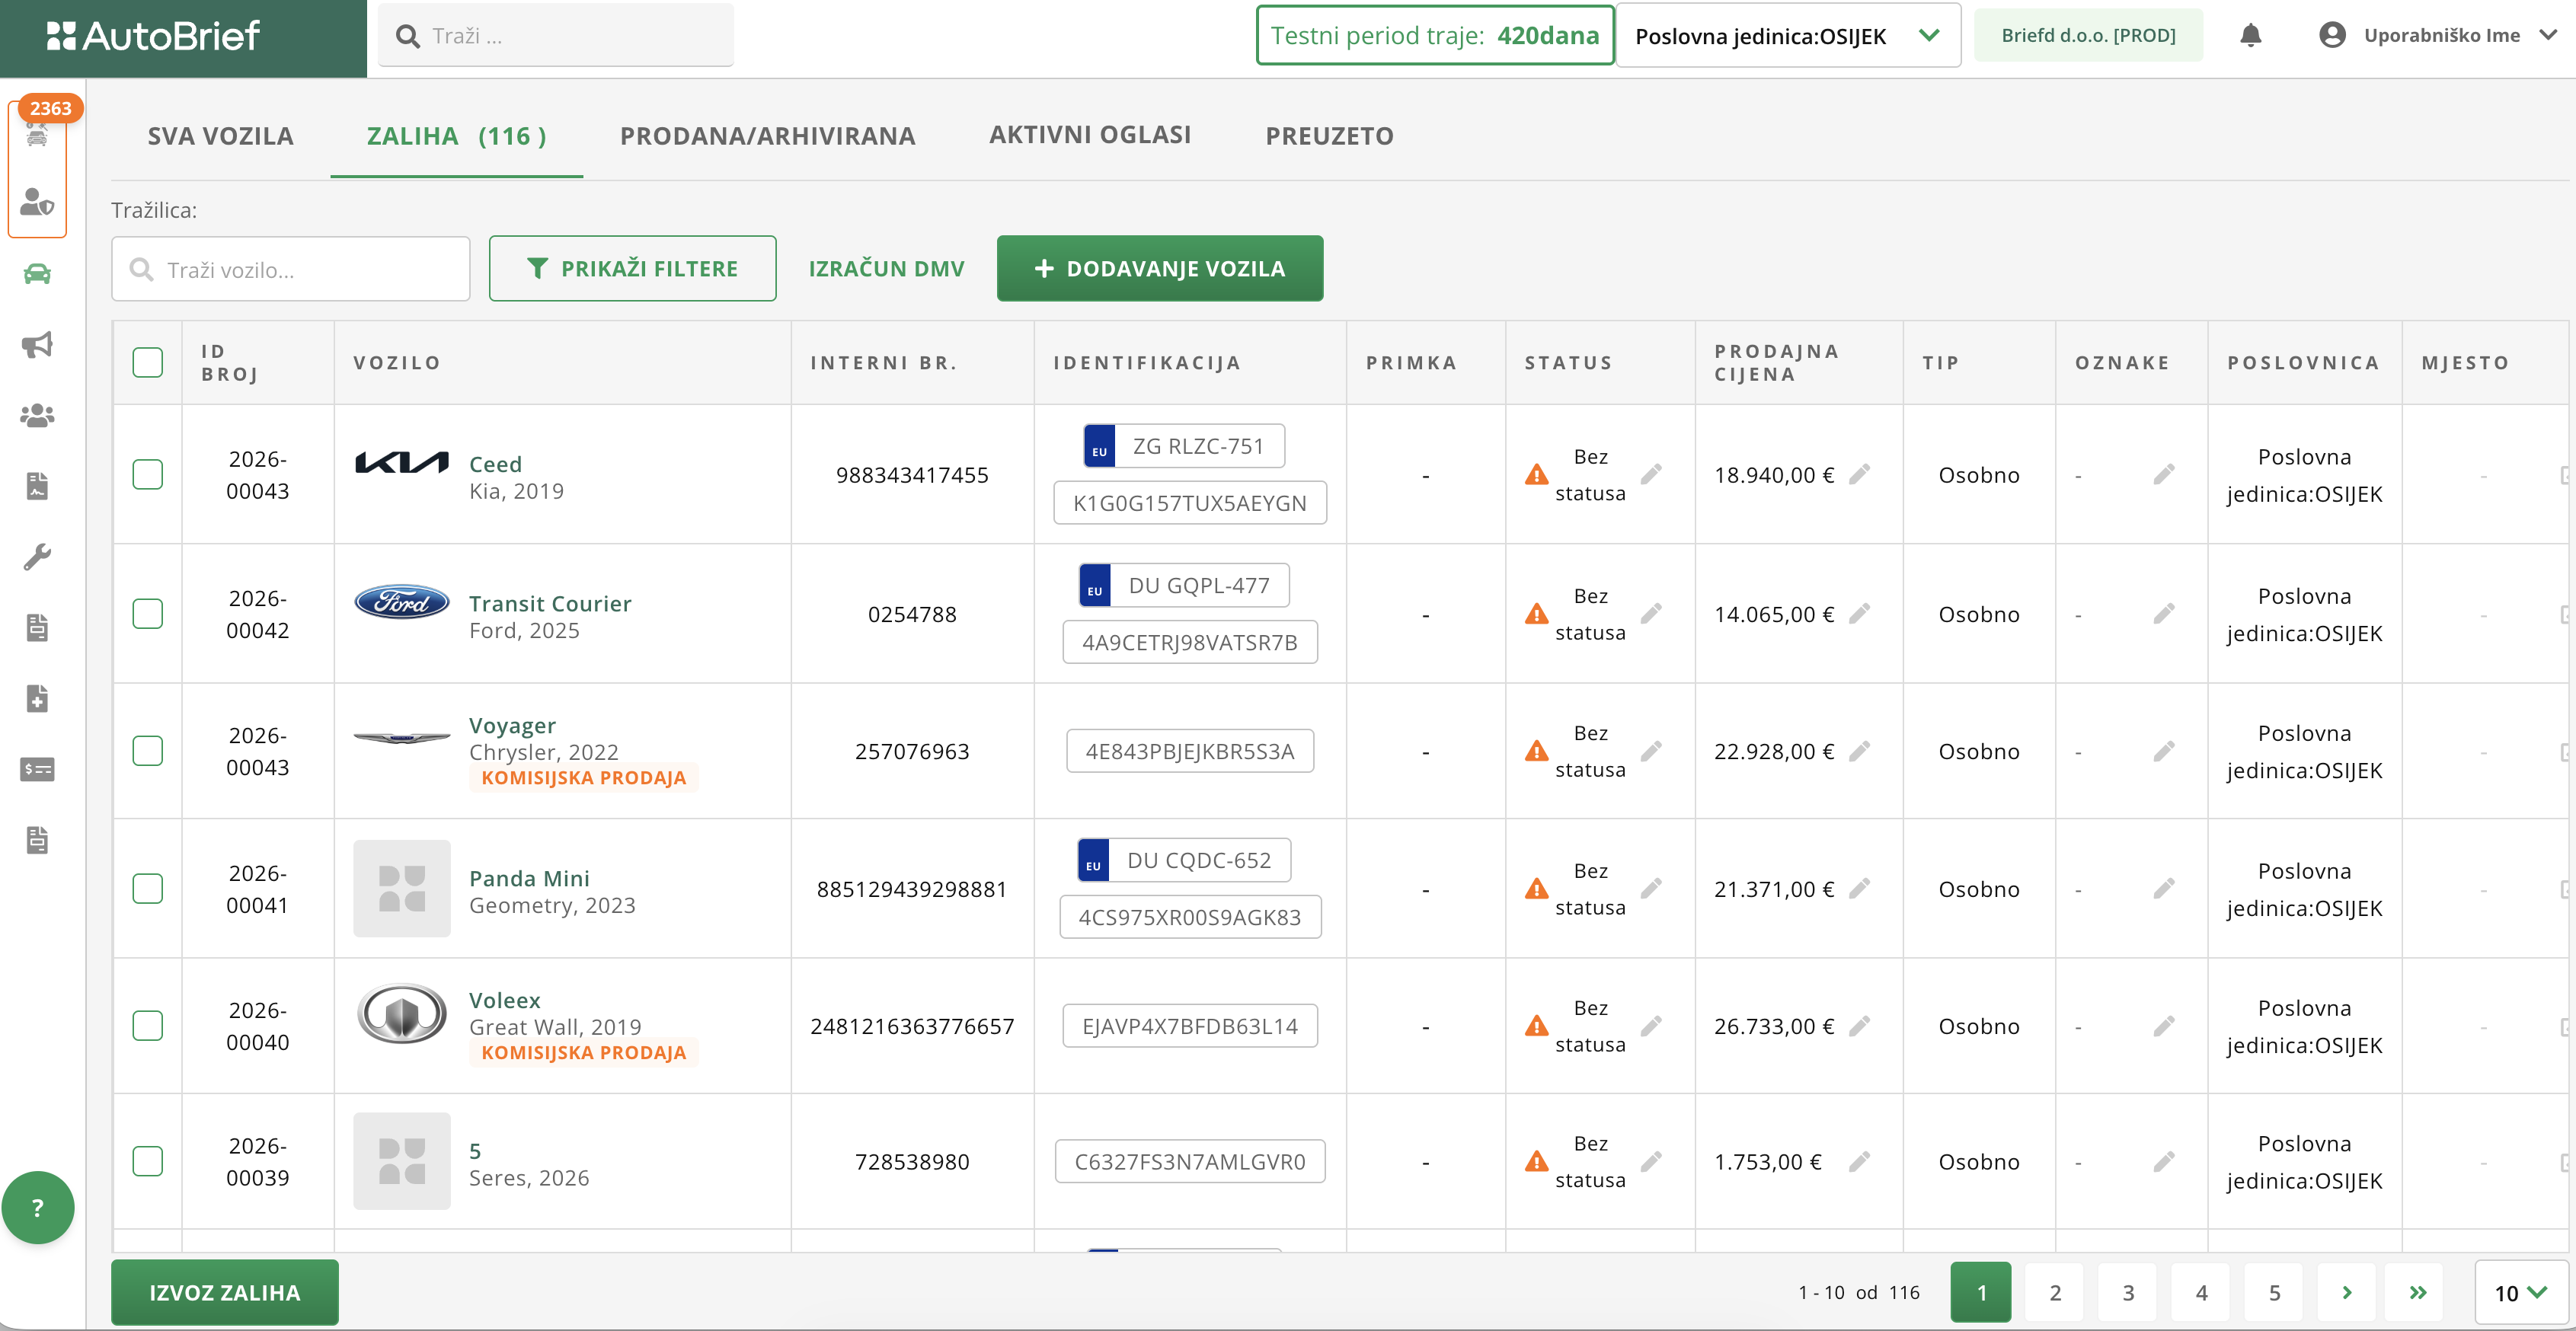Tick the Chrysler Voyager row checkbox
The height and width of the screenshot is (1331, 2576).
pos(148,751)
